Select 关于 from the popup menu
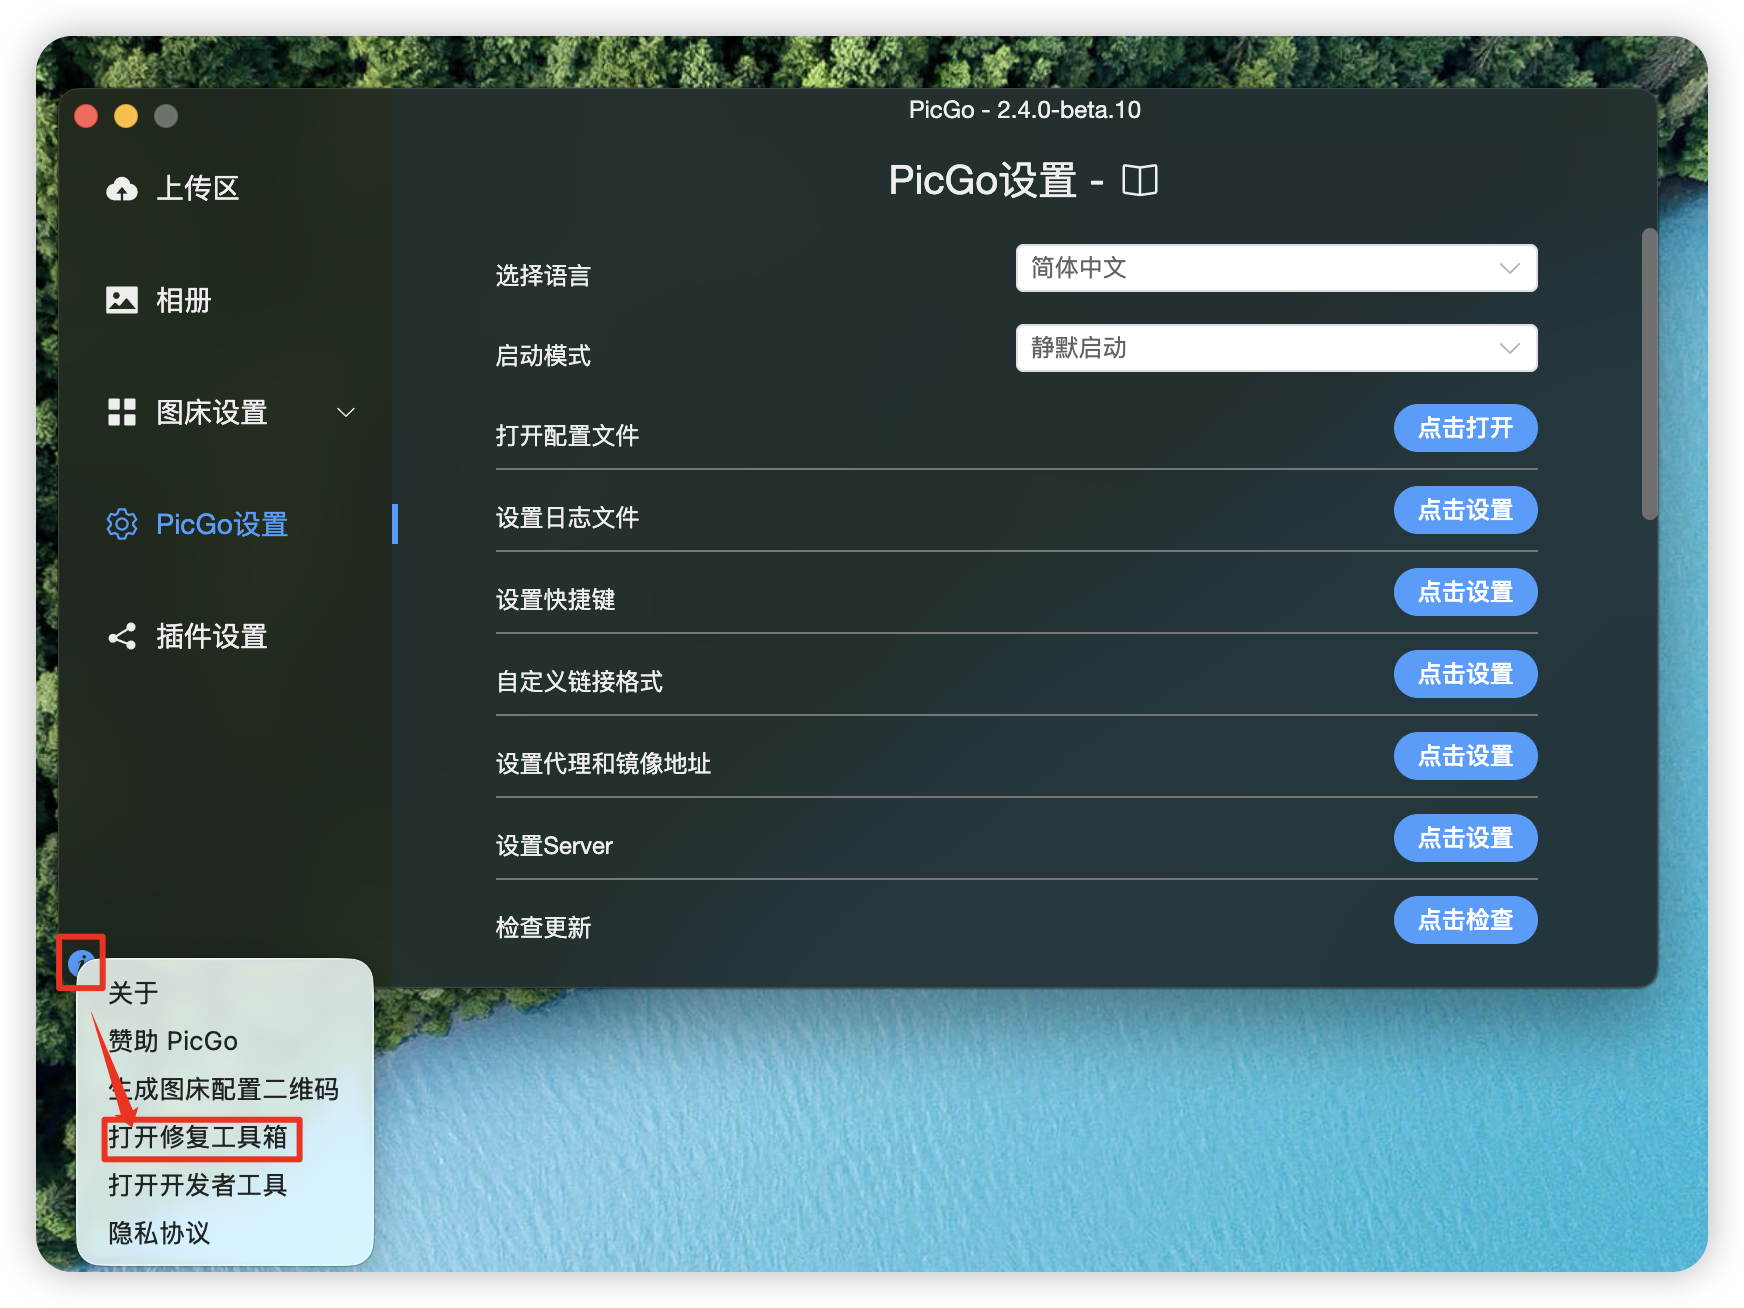 133,992
